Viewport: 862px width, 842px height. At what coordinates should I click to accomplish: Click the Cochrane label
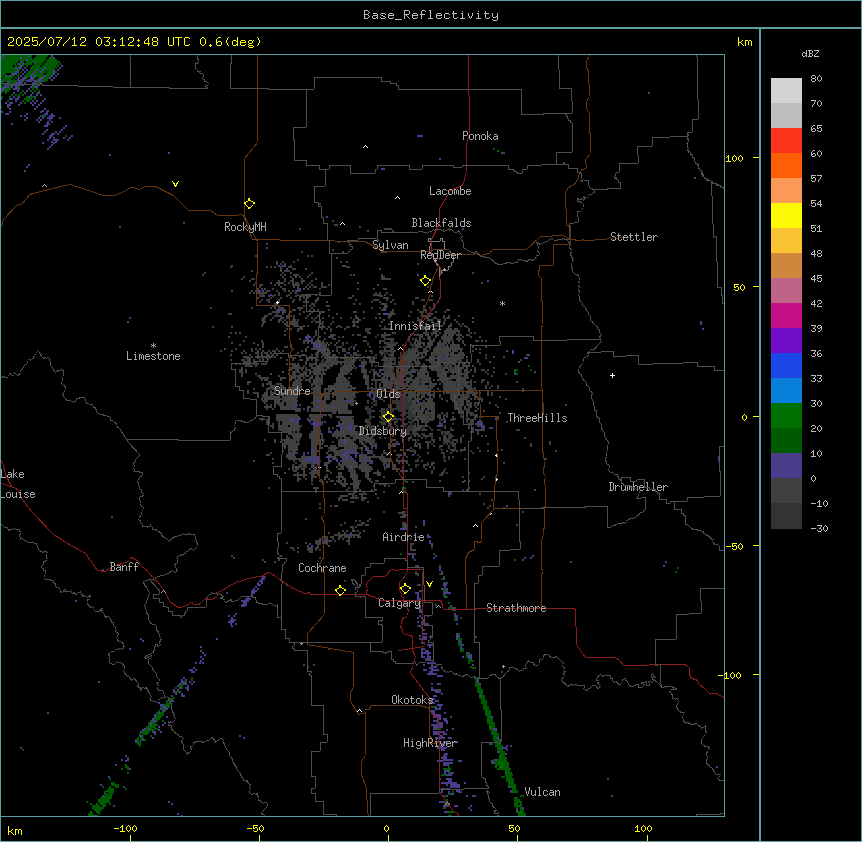pyautogui.click(x=322, y=568)
